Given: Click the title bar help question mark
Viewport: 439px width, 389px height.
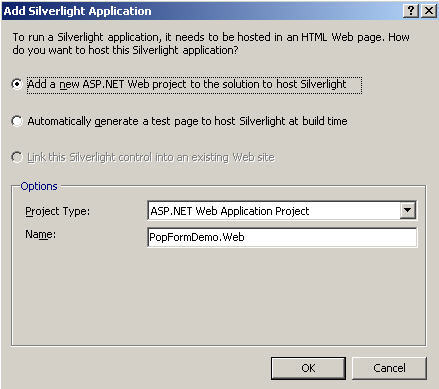Looking at the screenshot, I should (x=411, y=11).
